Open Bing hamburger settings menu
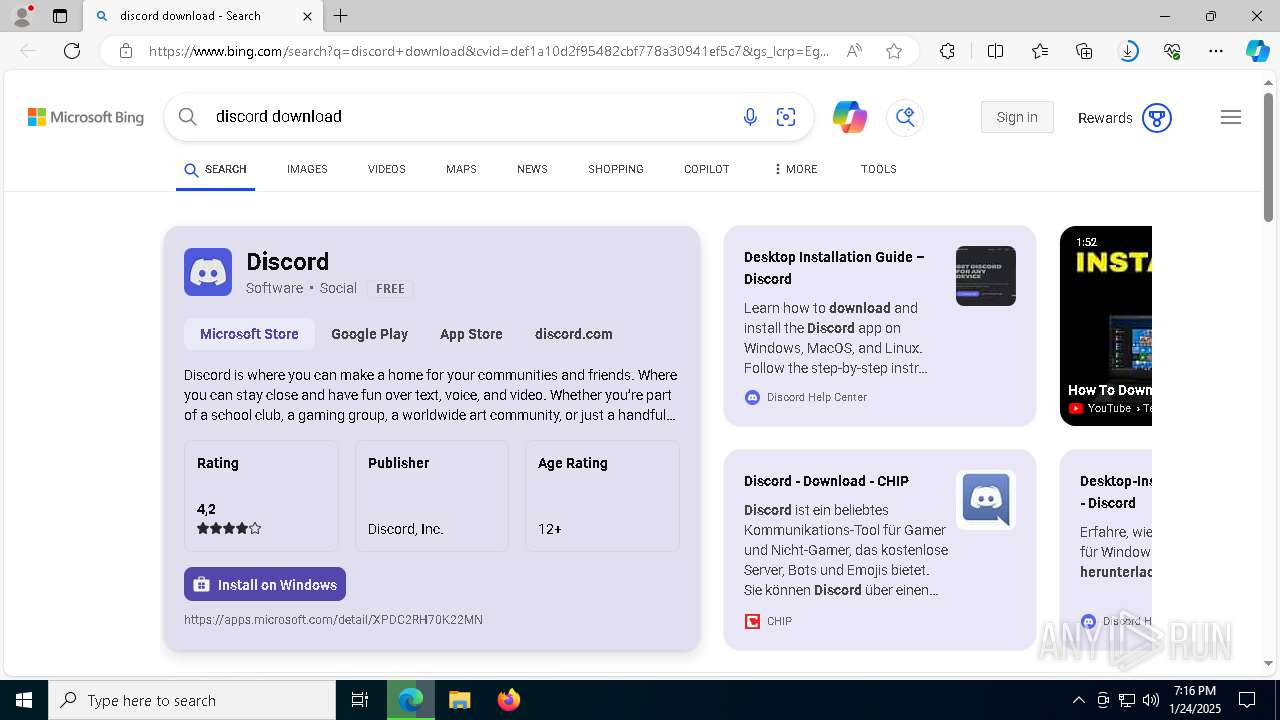 point(1231,117)
